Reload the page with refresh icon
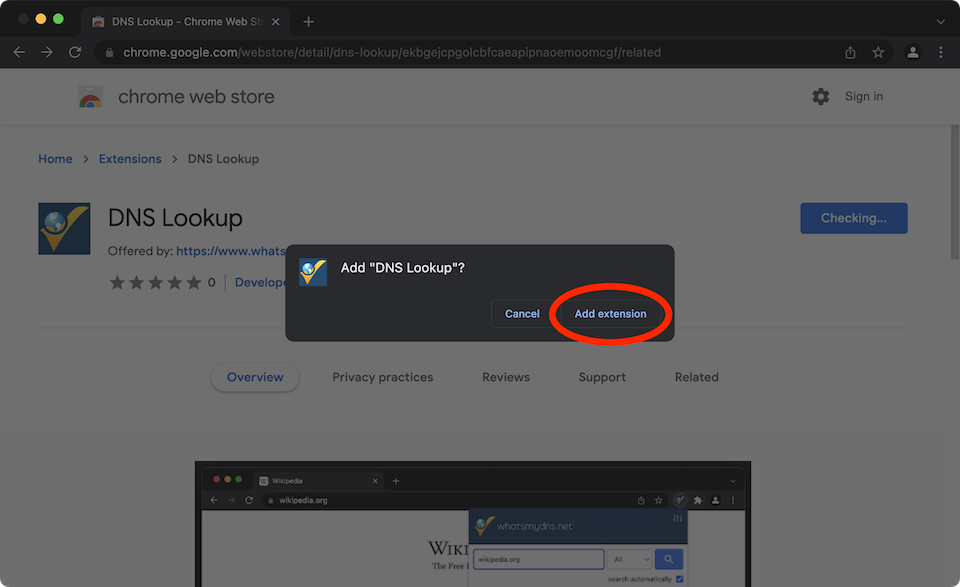This screenshot has width=960, height=587. pyautogui.click(x=75, y=52)
